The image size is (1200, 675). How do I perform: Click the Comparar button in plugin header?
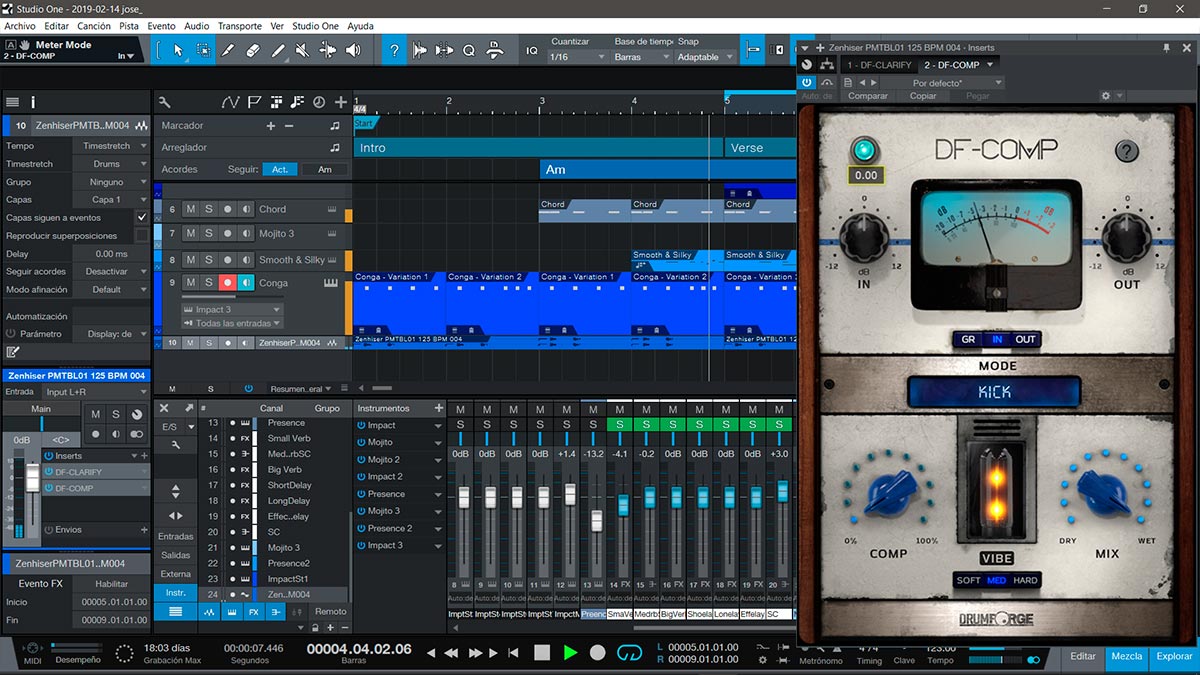tap(867, 96)
